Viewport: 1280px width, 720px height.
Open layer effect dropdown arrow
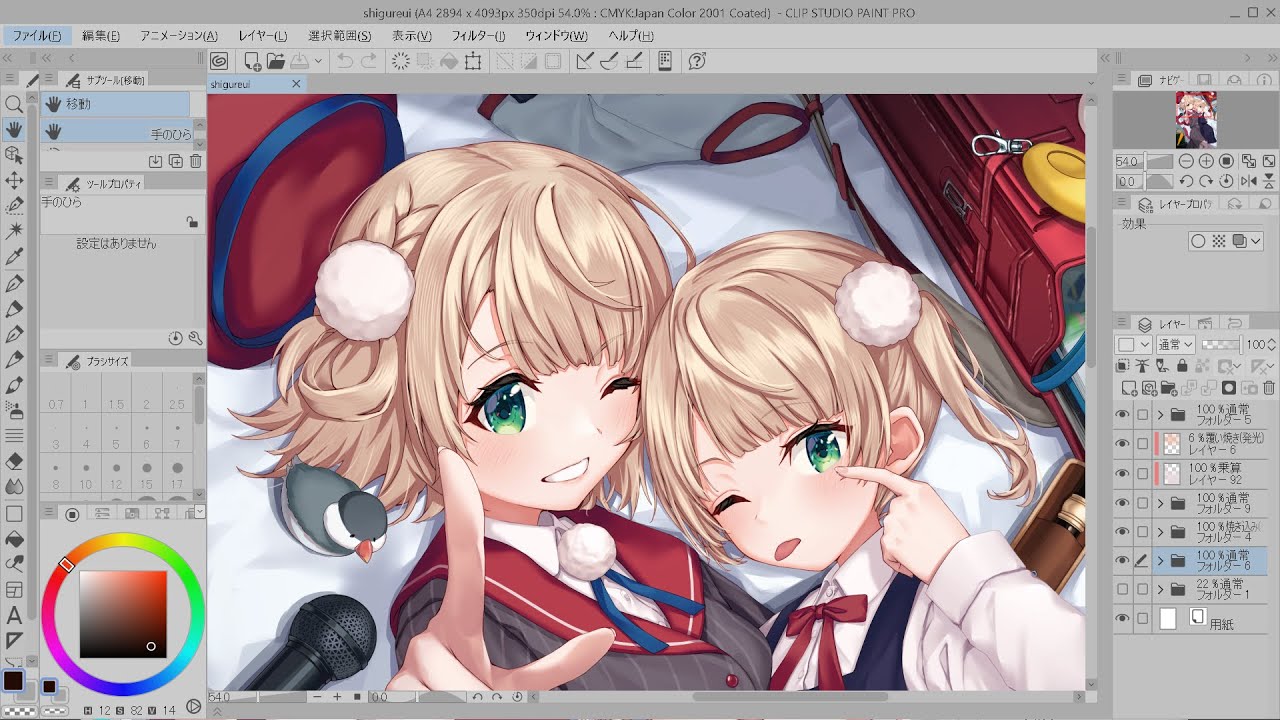click(1256, 241)
